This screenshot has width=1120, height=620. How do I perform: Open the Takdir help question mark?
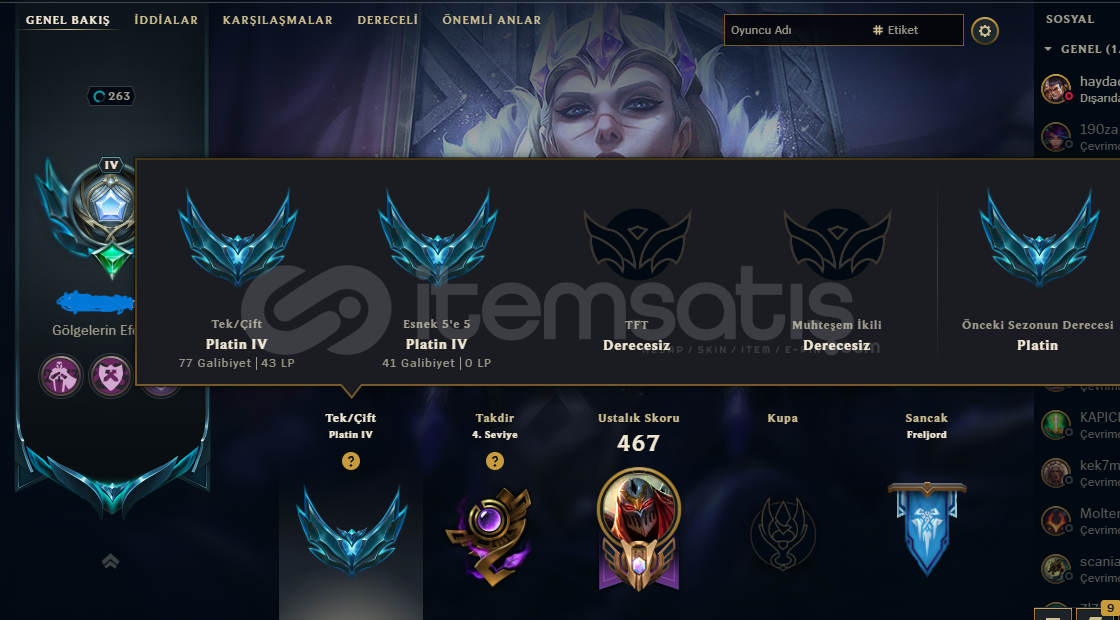(495, 461)
